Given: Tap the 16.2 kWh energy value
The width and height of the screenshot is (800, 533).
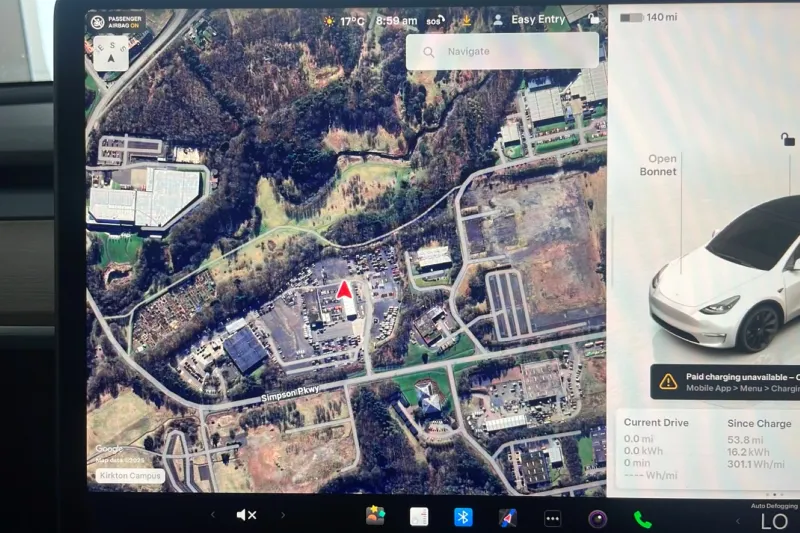Looking at the screenshot, I should pos(748,452).
